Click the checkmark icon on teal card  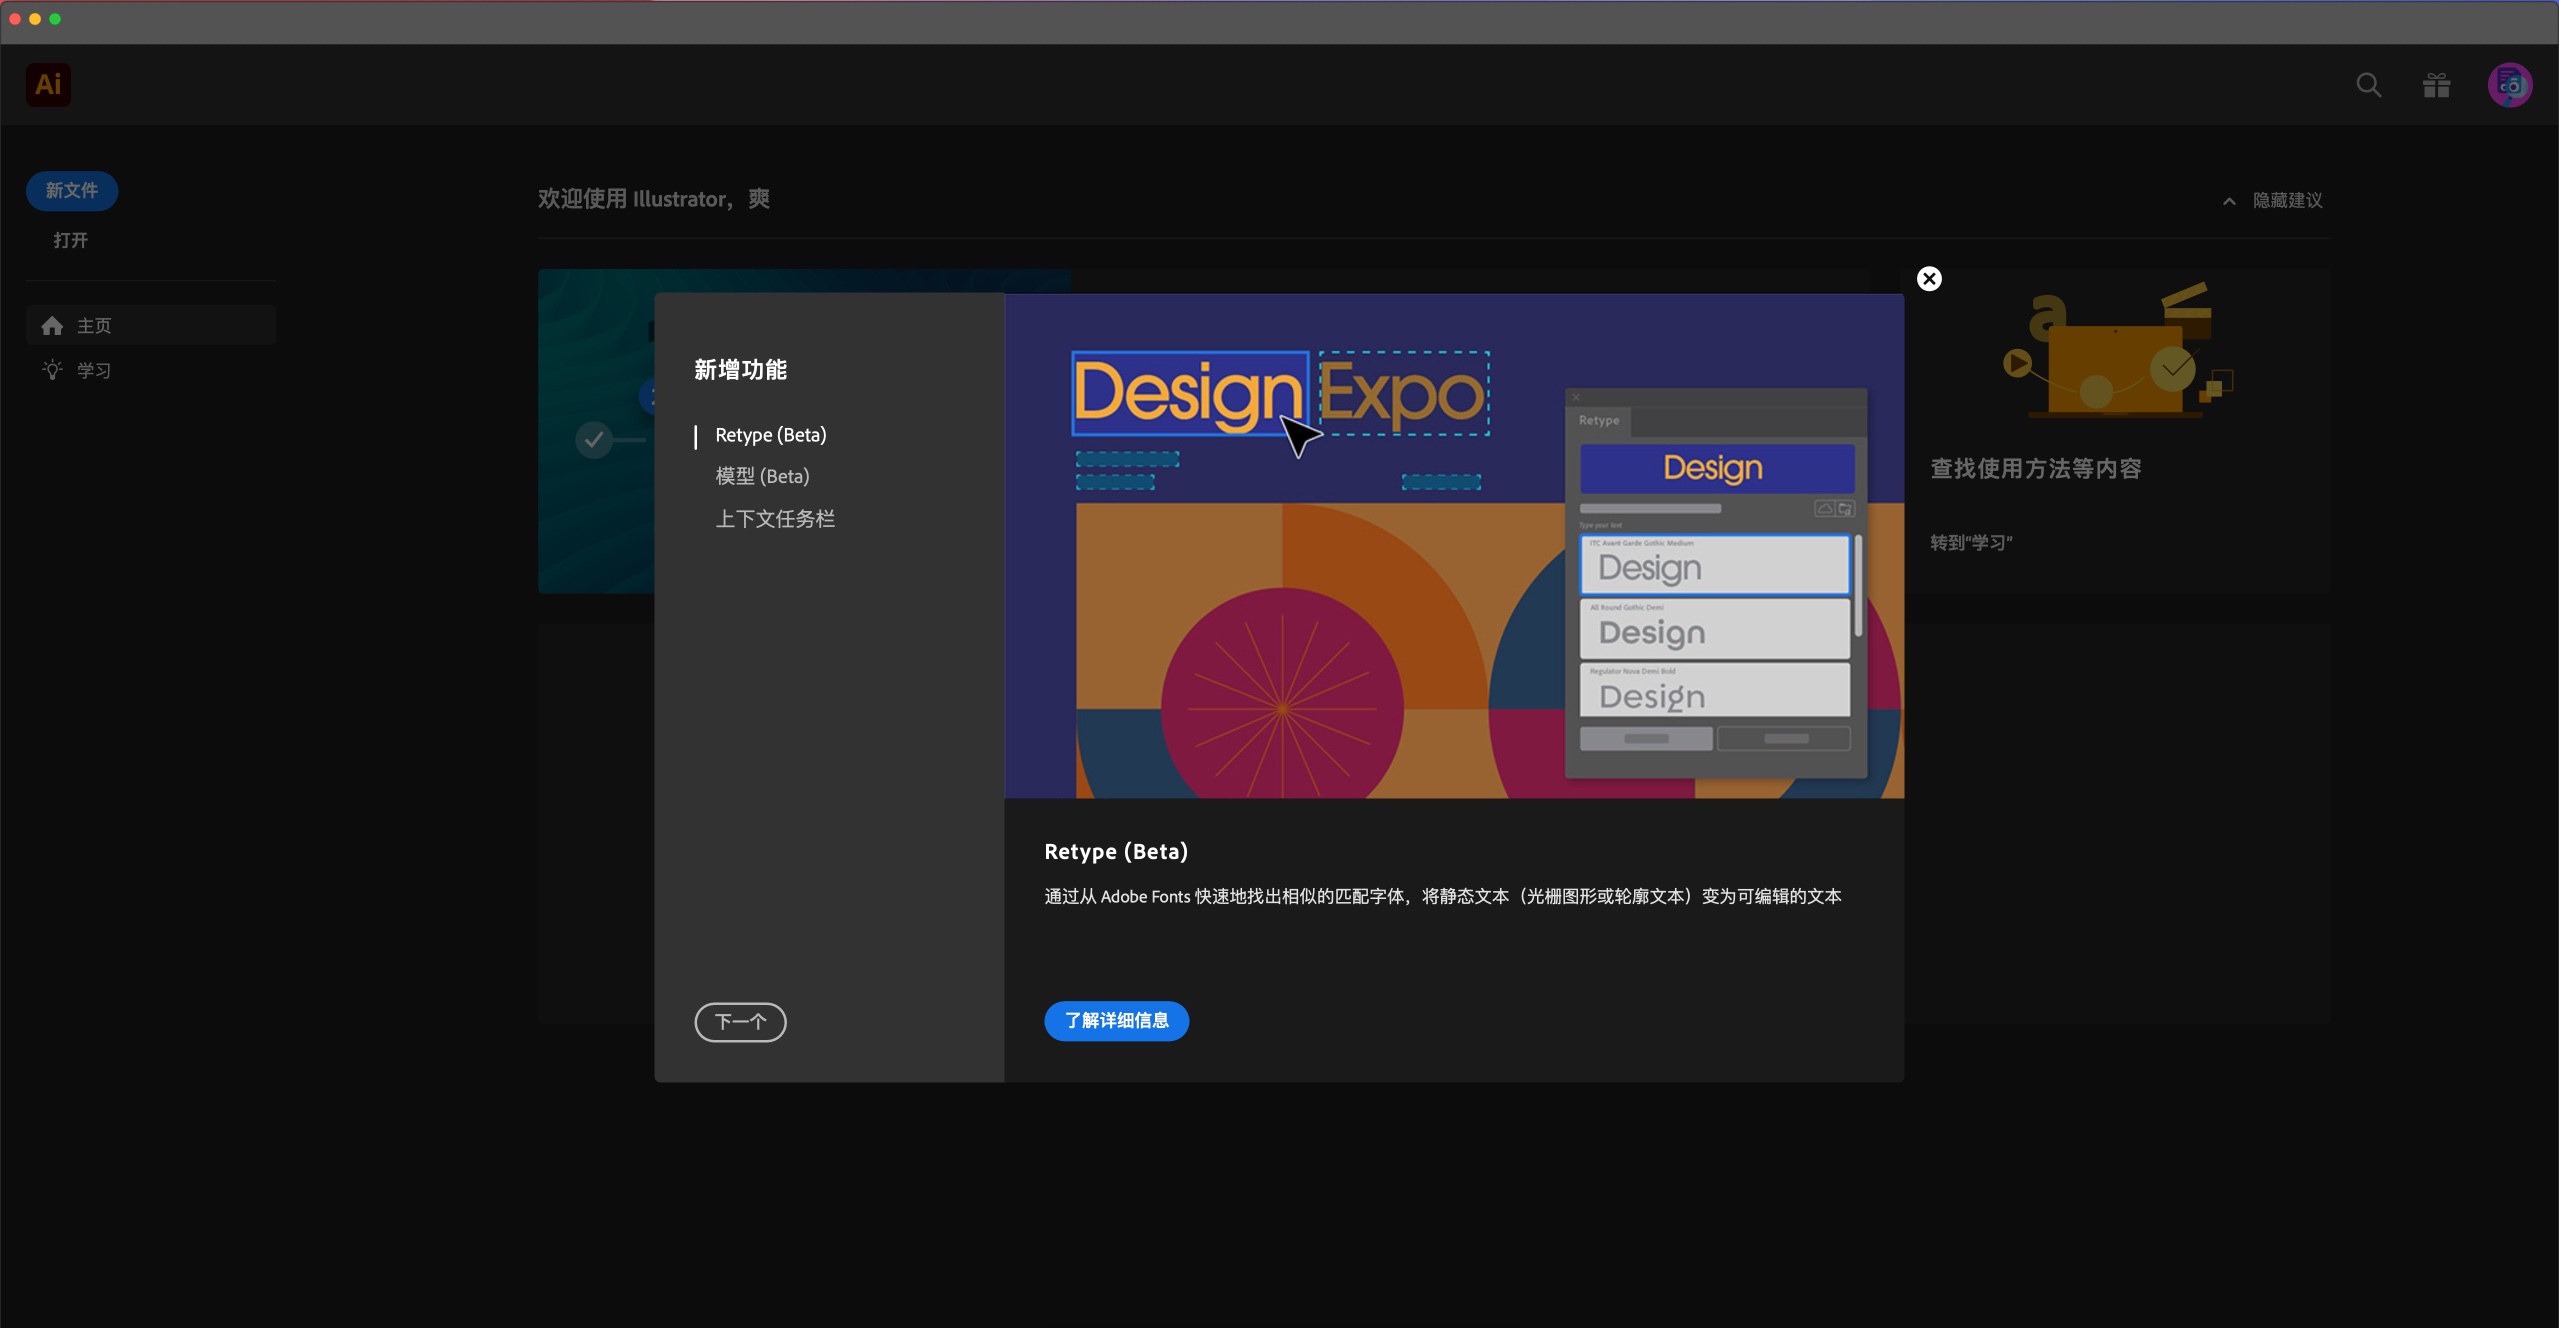pyautogui.click(x=594, y=439)
